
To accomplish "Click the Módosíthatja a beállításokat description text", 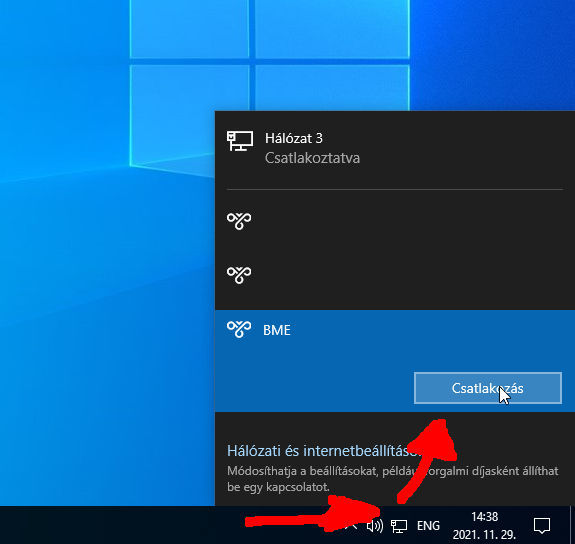I will point(393,479).
